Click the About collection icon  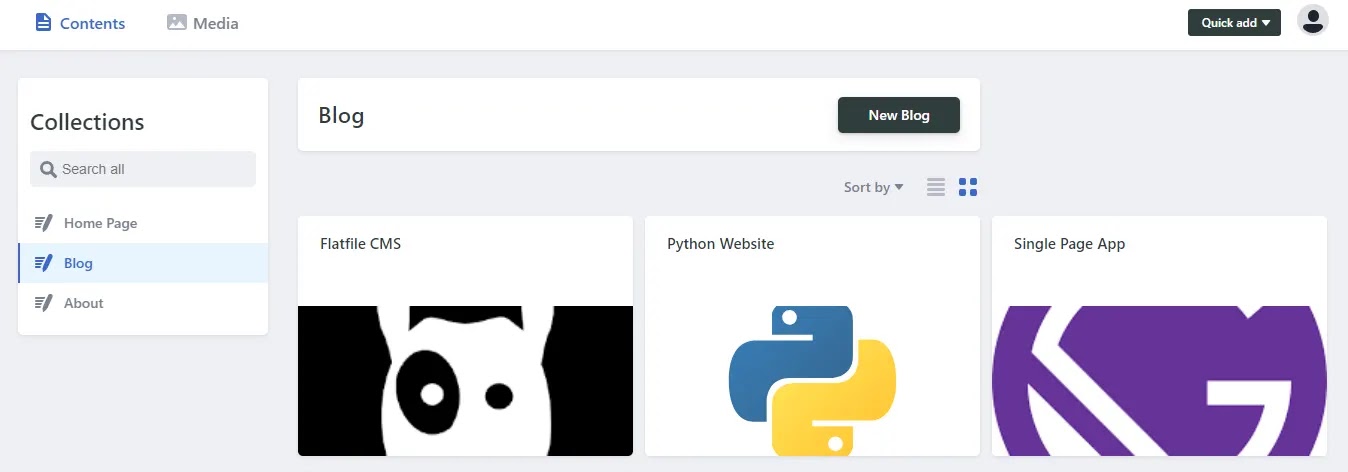(x=43, y=303)
